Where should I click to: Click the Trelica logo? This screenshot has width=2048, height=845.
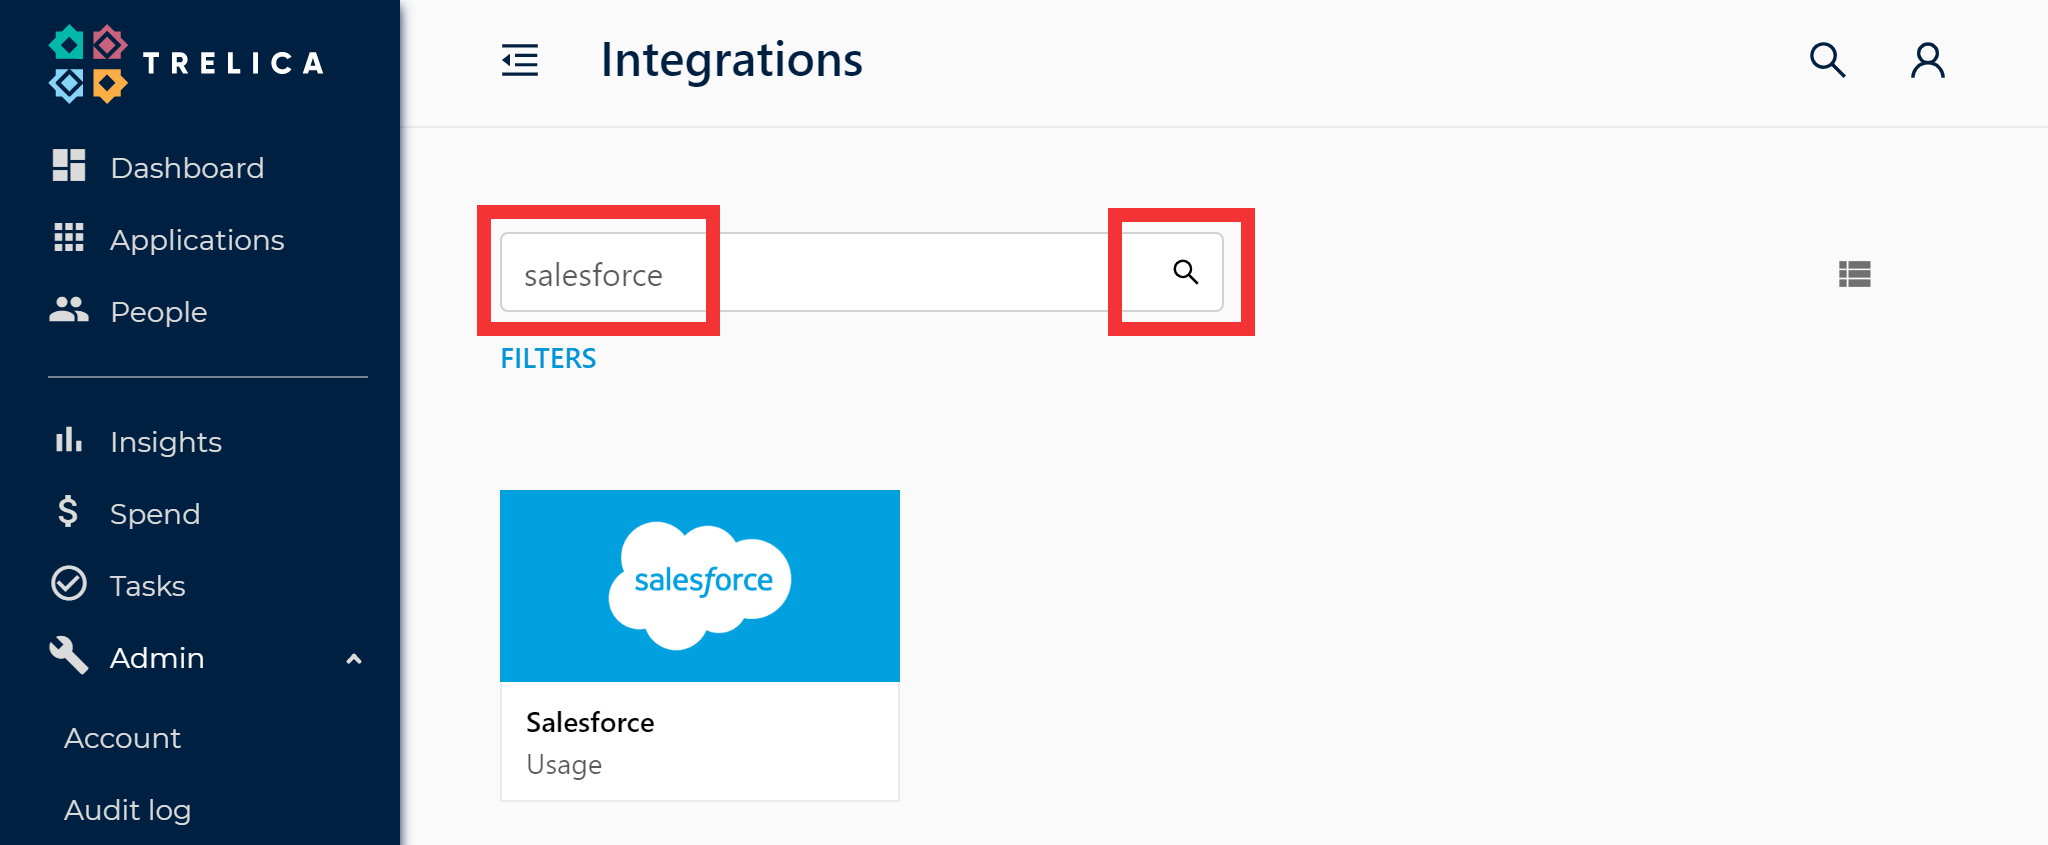point(187,64)
